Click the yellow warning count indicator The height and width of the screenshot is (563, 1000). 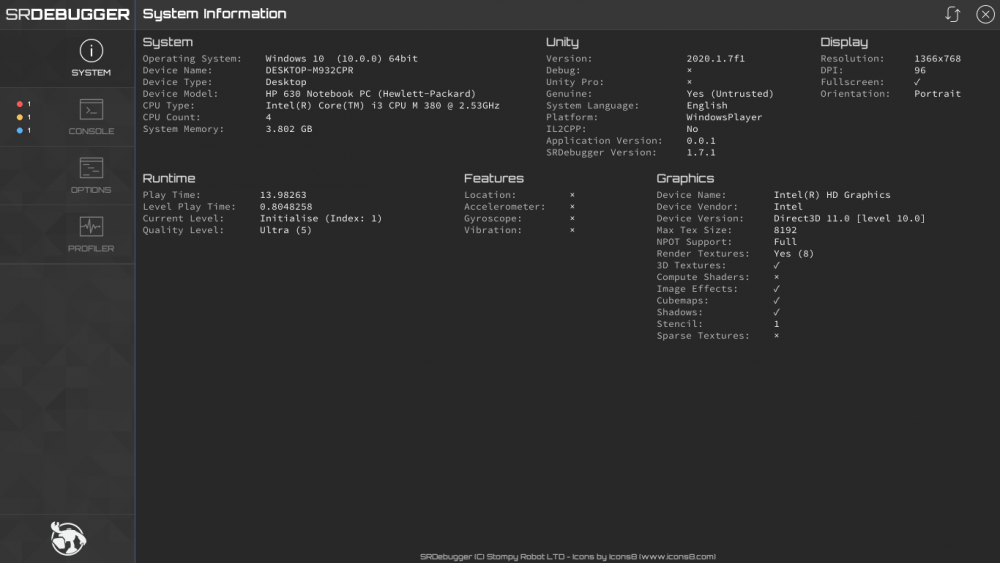pyautogui.click(x=24, y=117)
